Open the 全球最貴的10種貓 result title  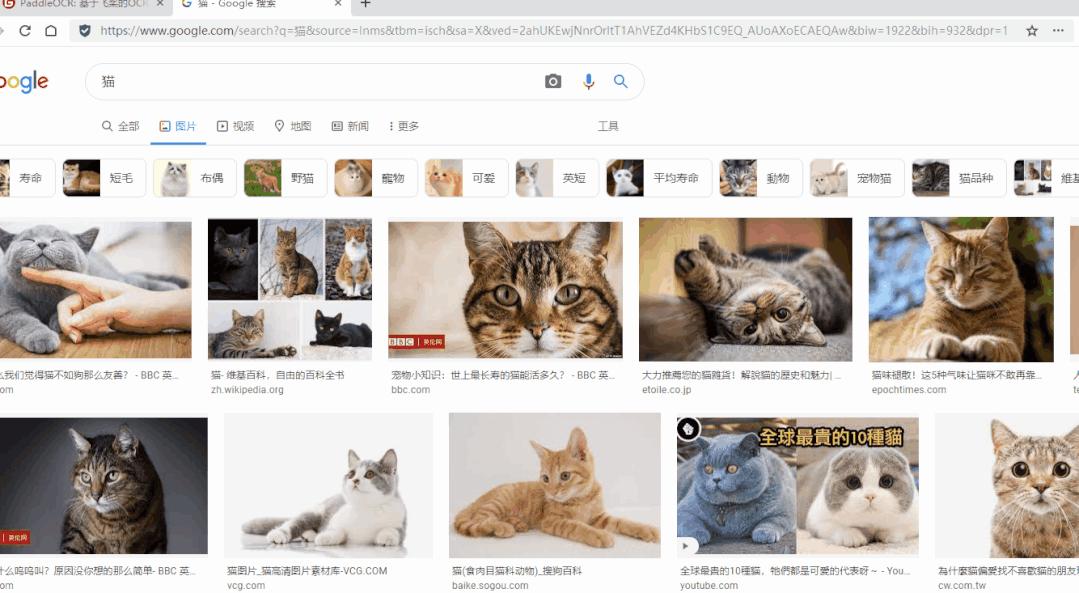(795, 571)
